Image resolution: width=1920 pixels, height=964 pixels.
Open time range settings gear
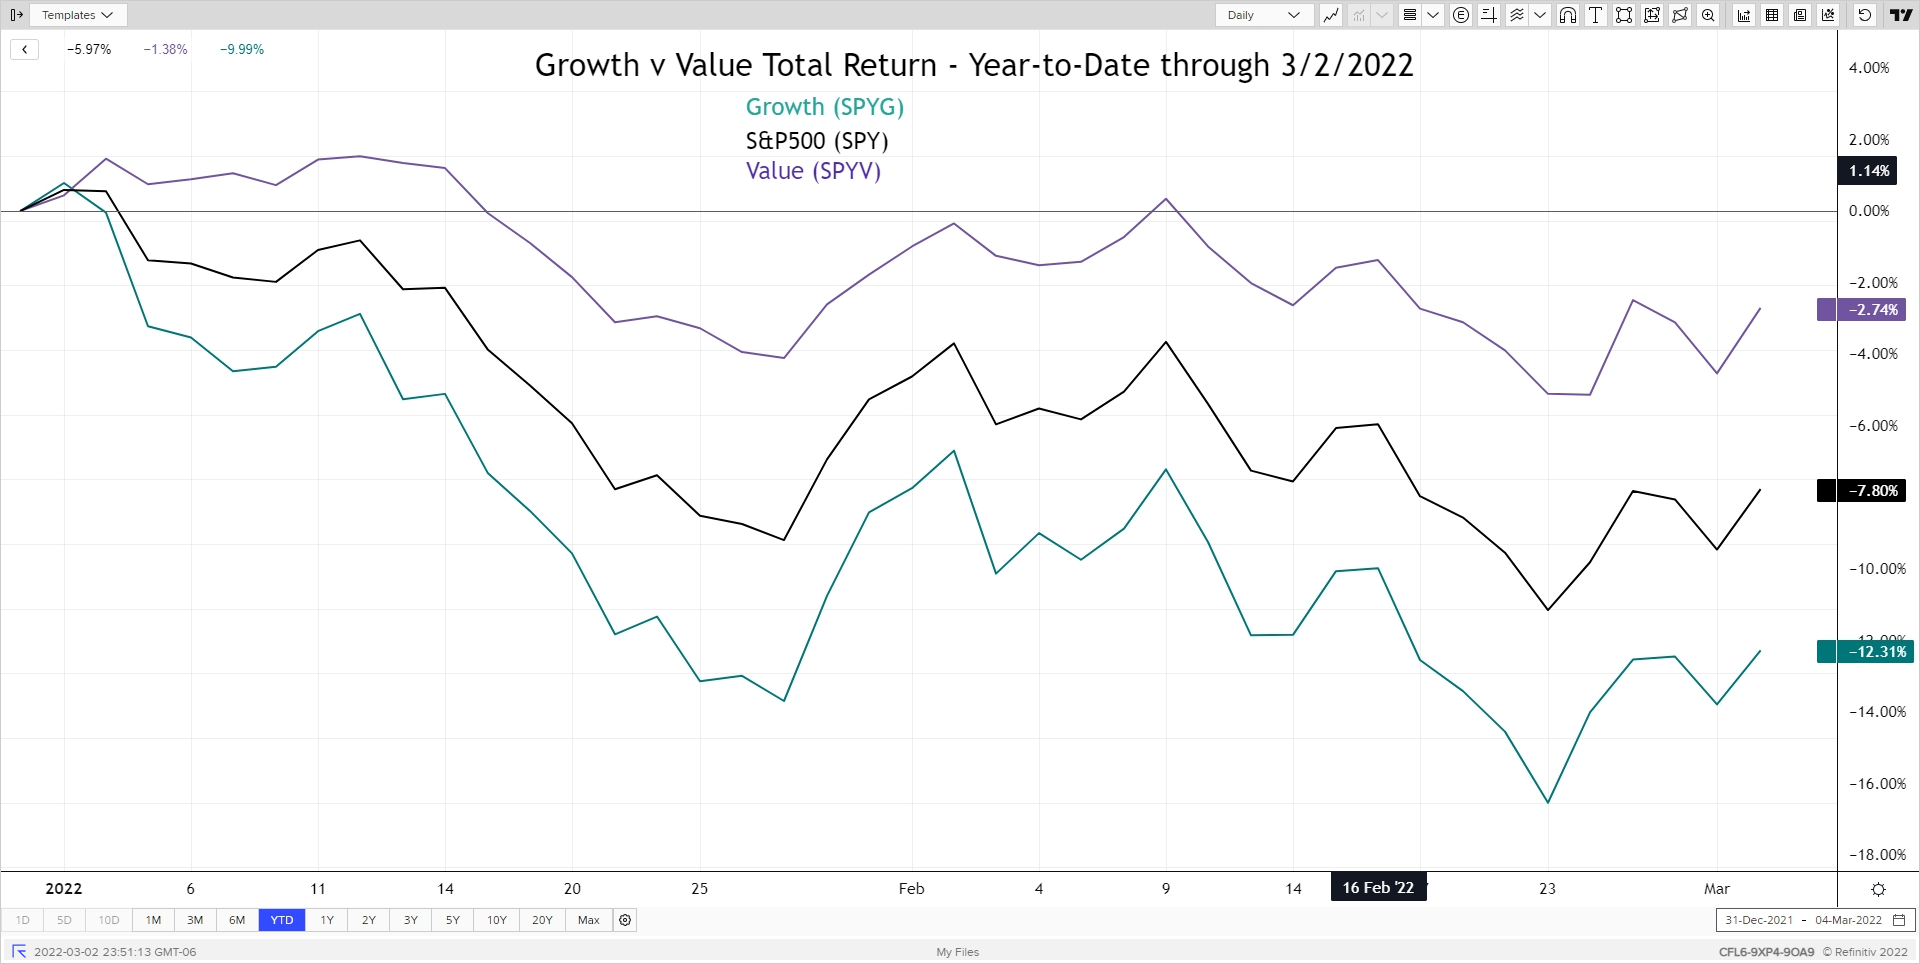[x=625, y=920]
